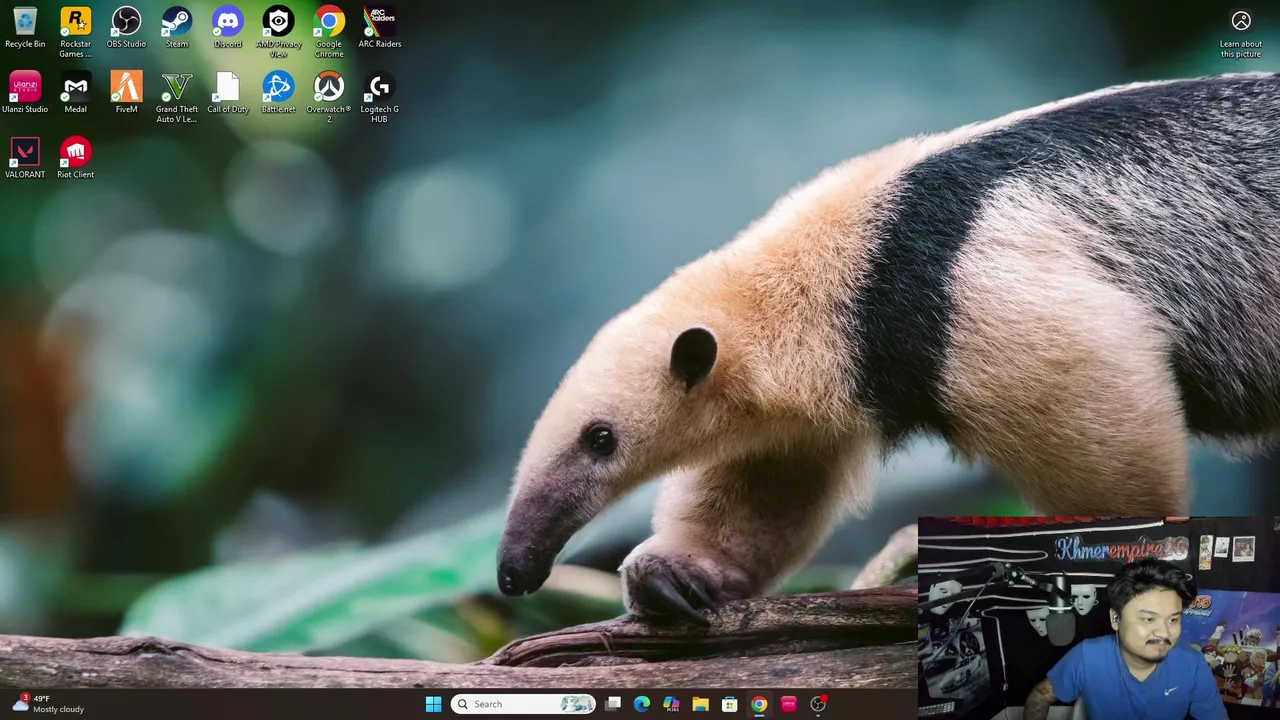Open the Recycle Bin desktop icon

click(x=25, y=28)
